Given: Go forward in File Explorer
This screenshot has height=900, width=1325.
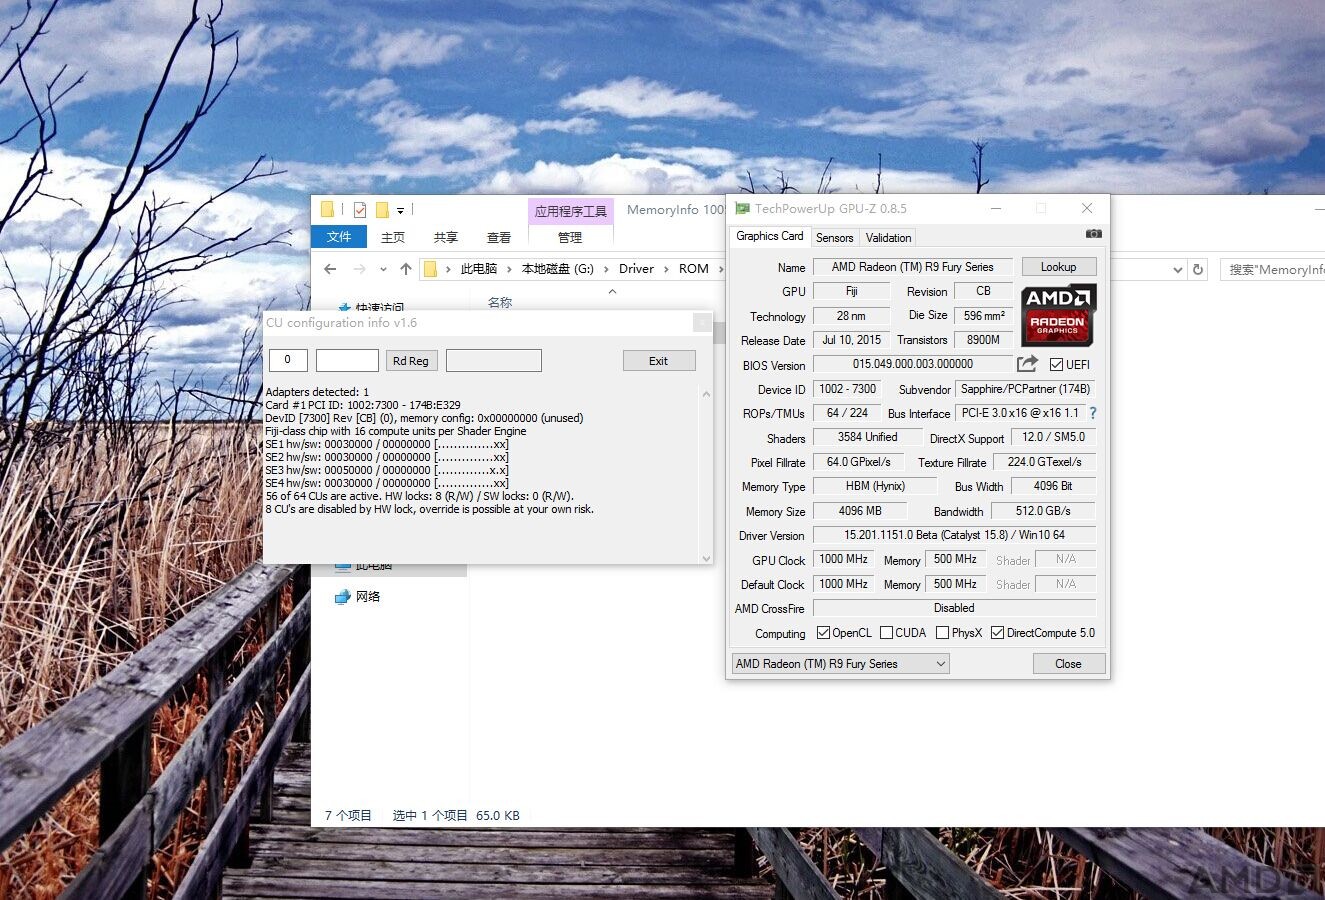Looking at the screenshot, I should pos(359,269).
